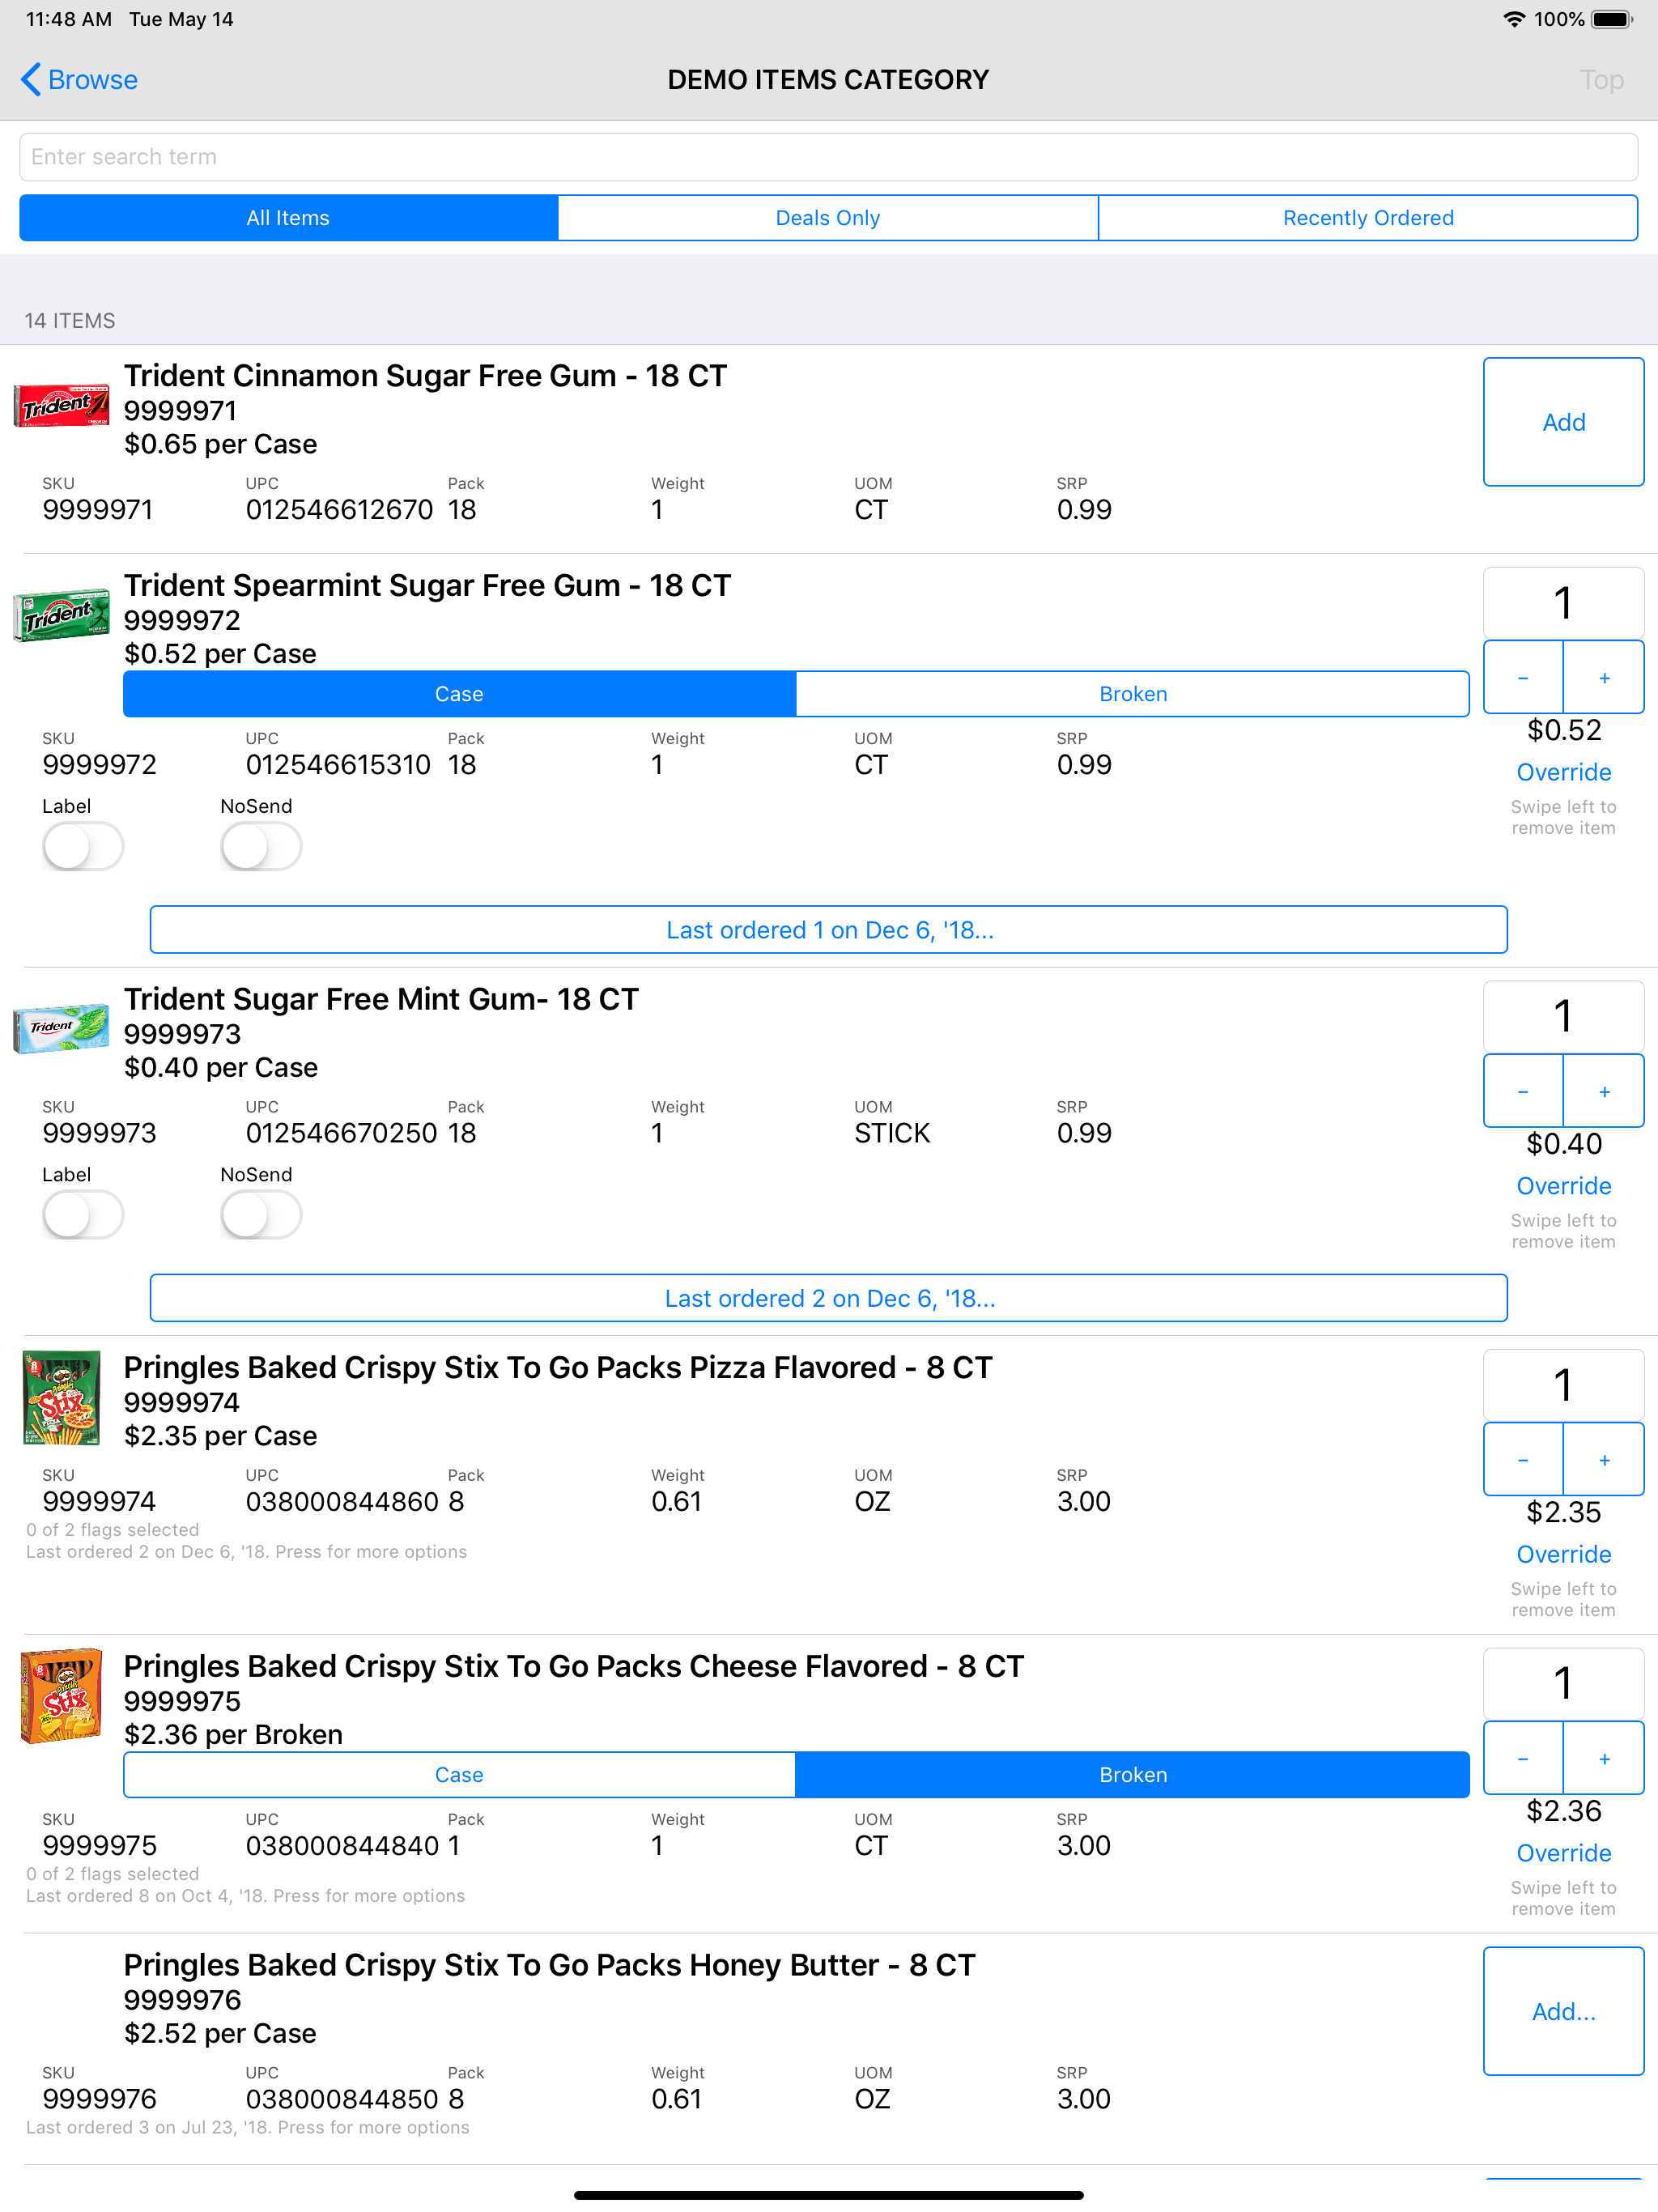Override price for Pringles Cheese Stix
The height and width of the screenshot is (2212, 1658).
click(x=1563, y=1853)
